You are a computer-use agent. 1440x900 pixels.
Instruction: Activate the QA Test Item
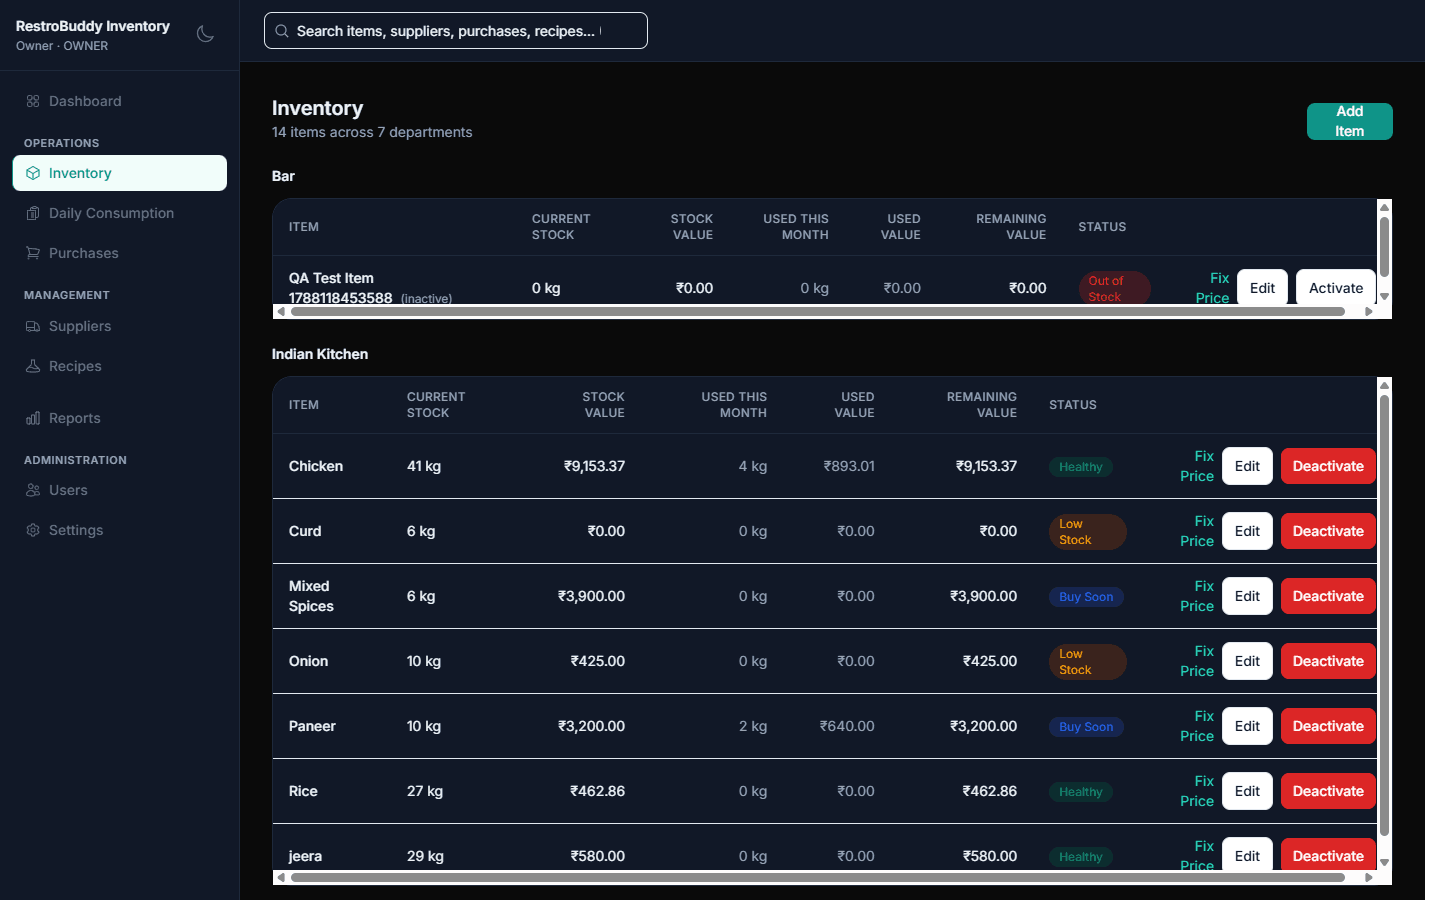pos(1336,288)
